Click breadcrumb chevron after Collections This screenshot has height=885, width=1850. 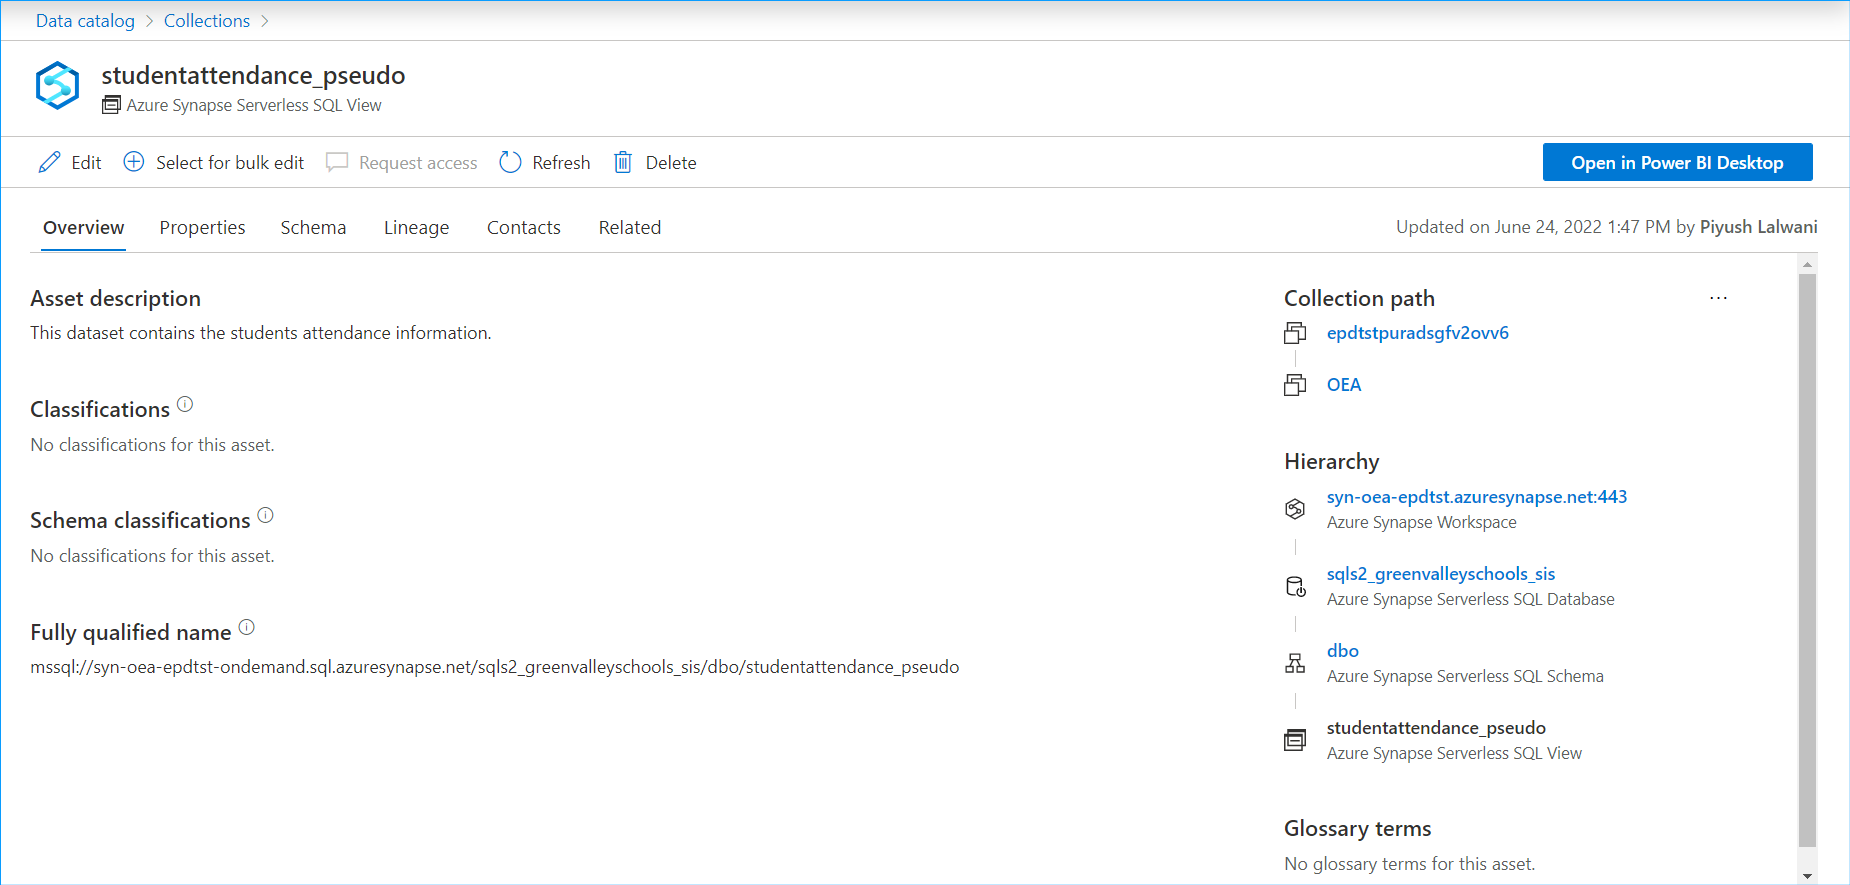coord(265,21)
